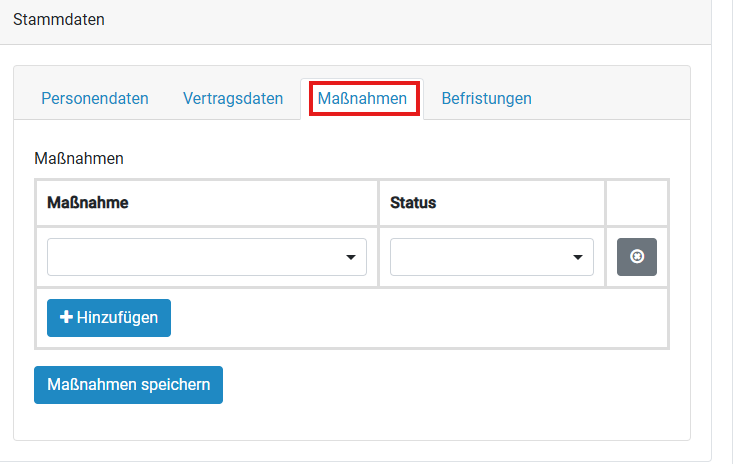Viewport: 733px width, 464px height.
Task: Click the Stammdaten panel header
Action: (59, 19)
